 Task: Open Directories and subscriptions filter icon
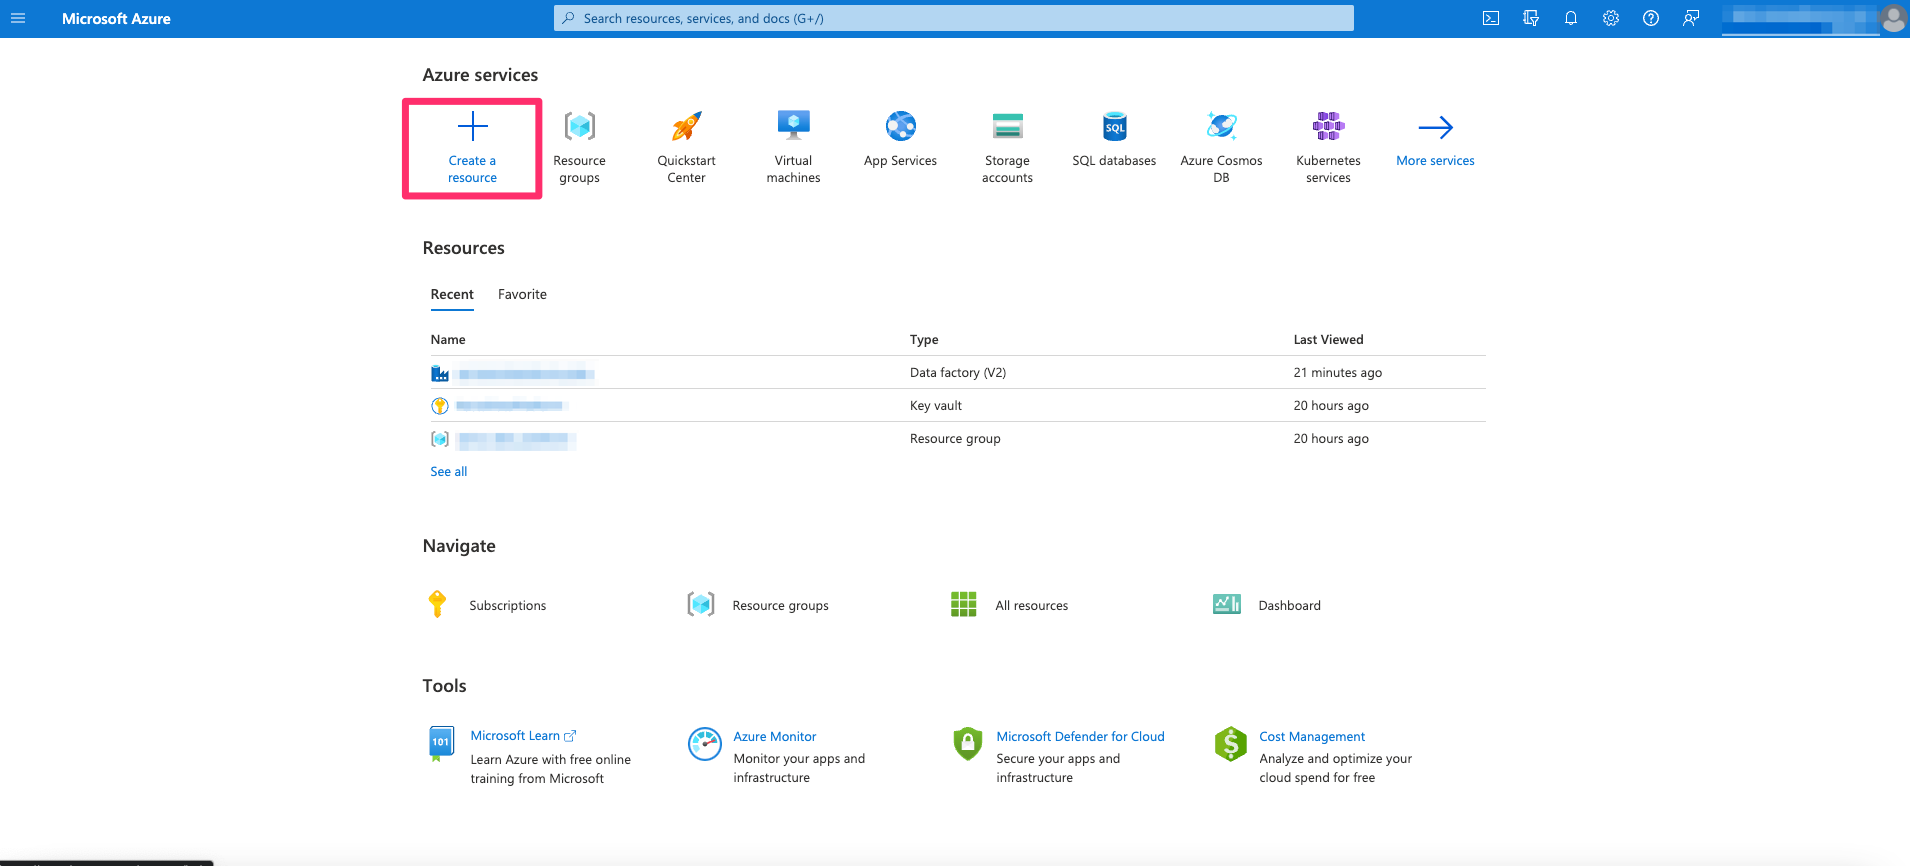pos(1531,18)
